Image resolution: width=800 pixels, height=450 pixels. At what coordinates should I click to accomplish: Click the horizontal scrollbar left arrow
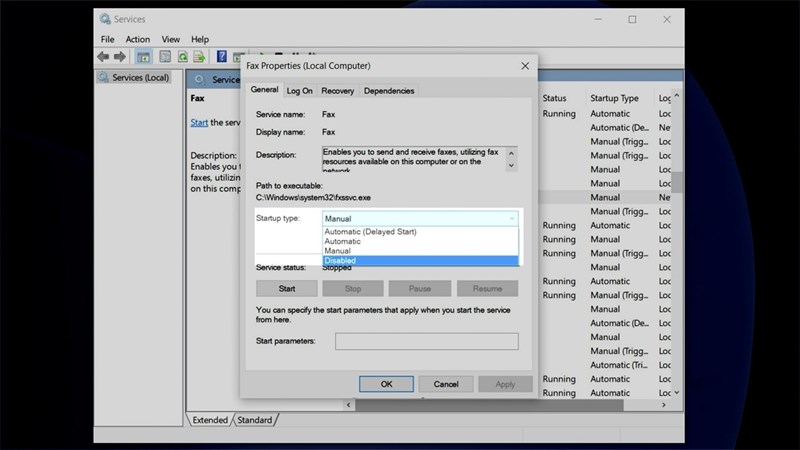point(348,405)
